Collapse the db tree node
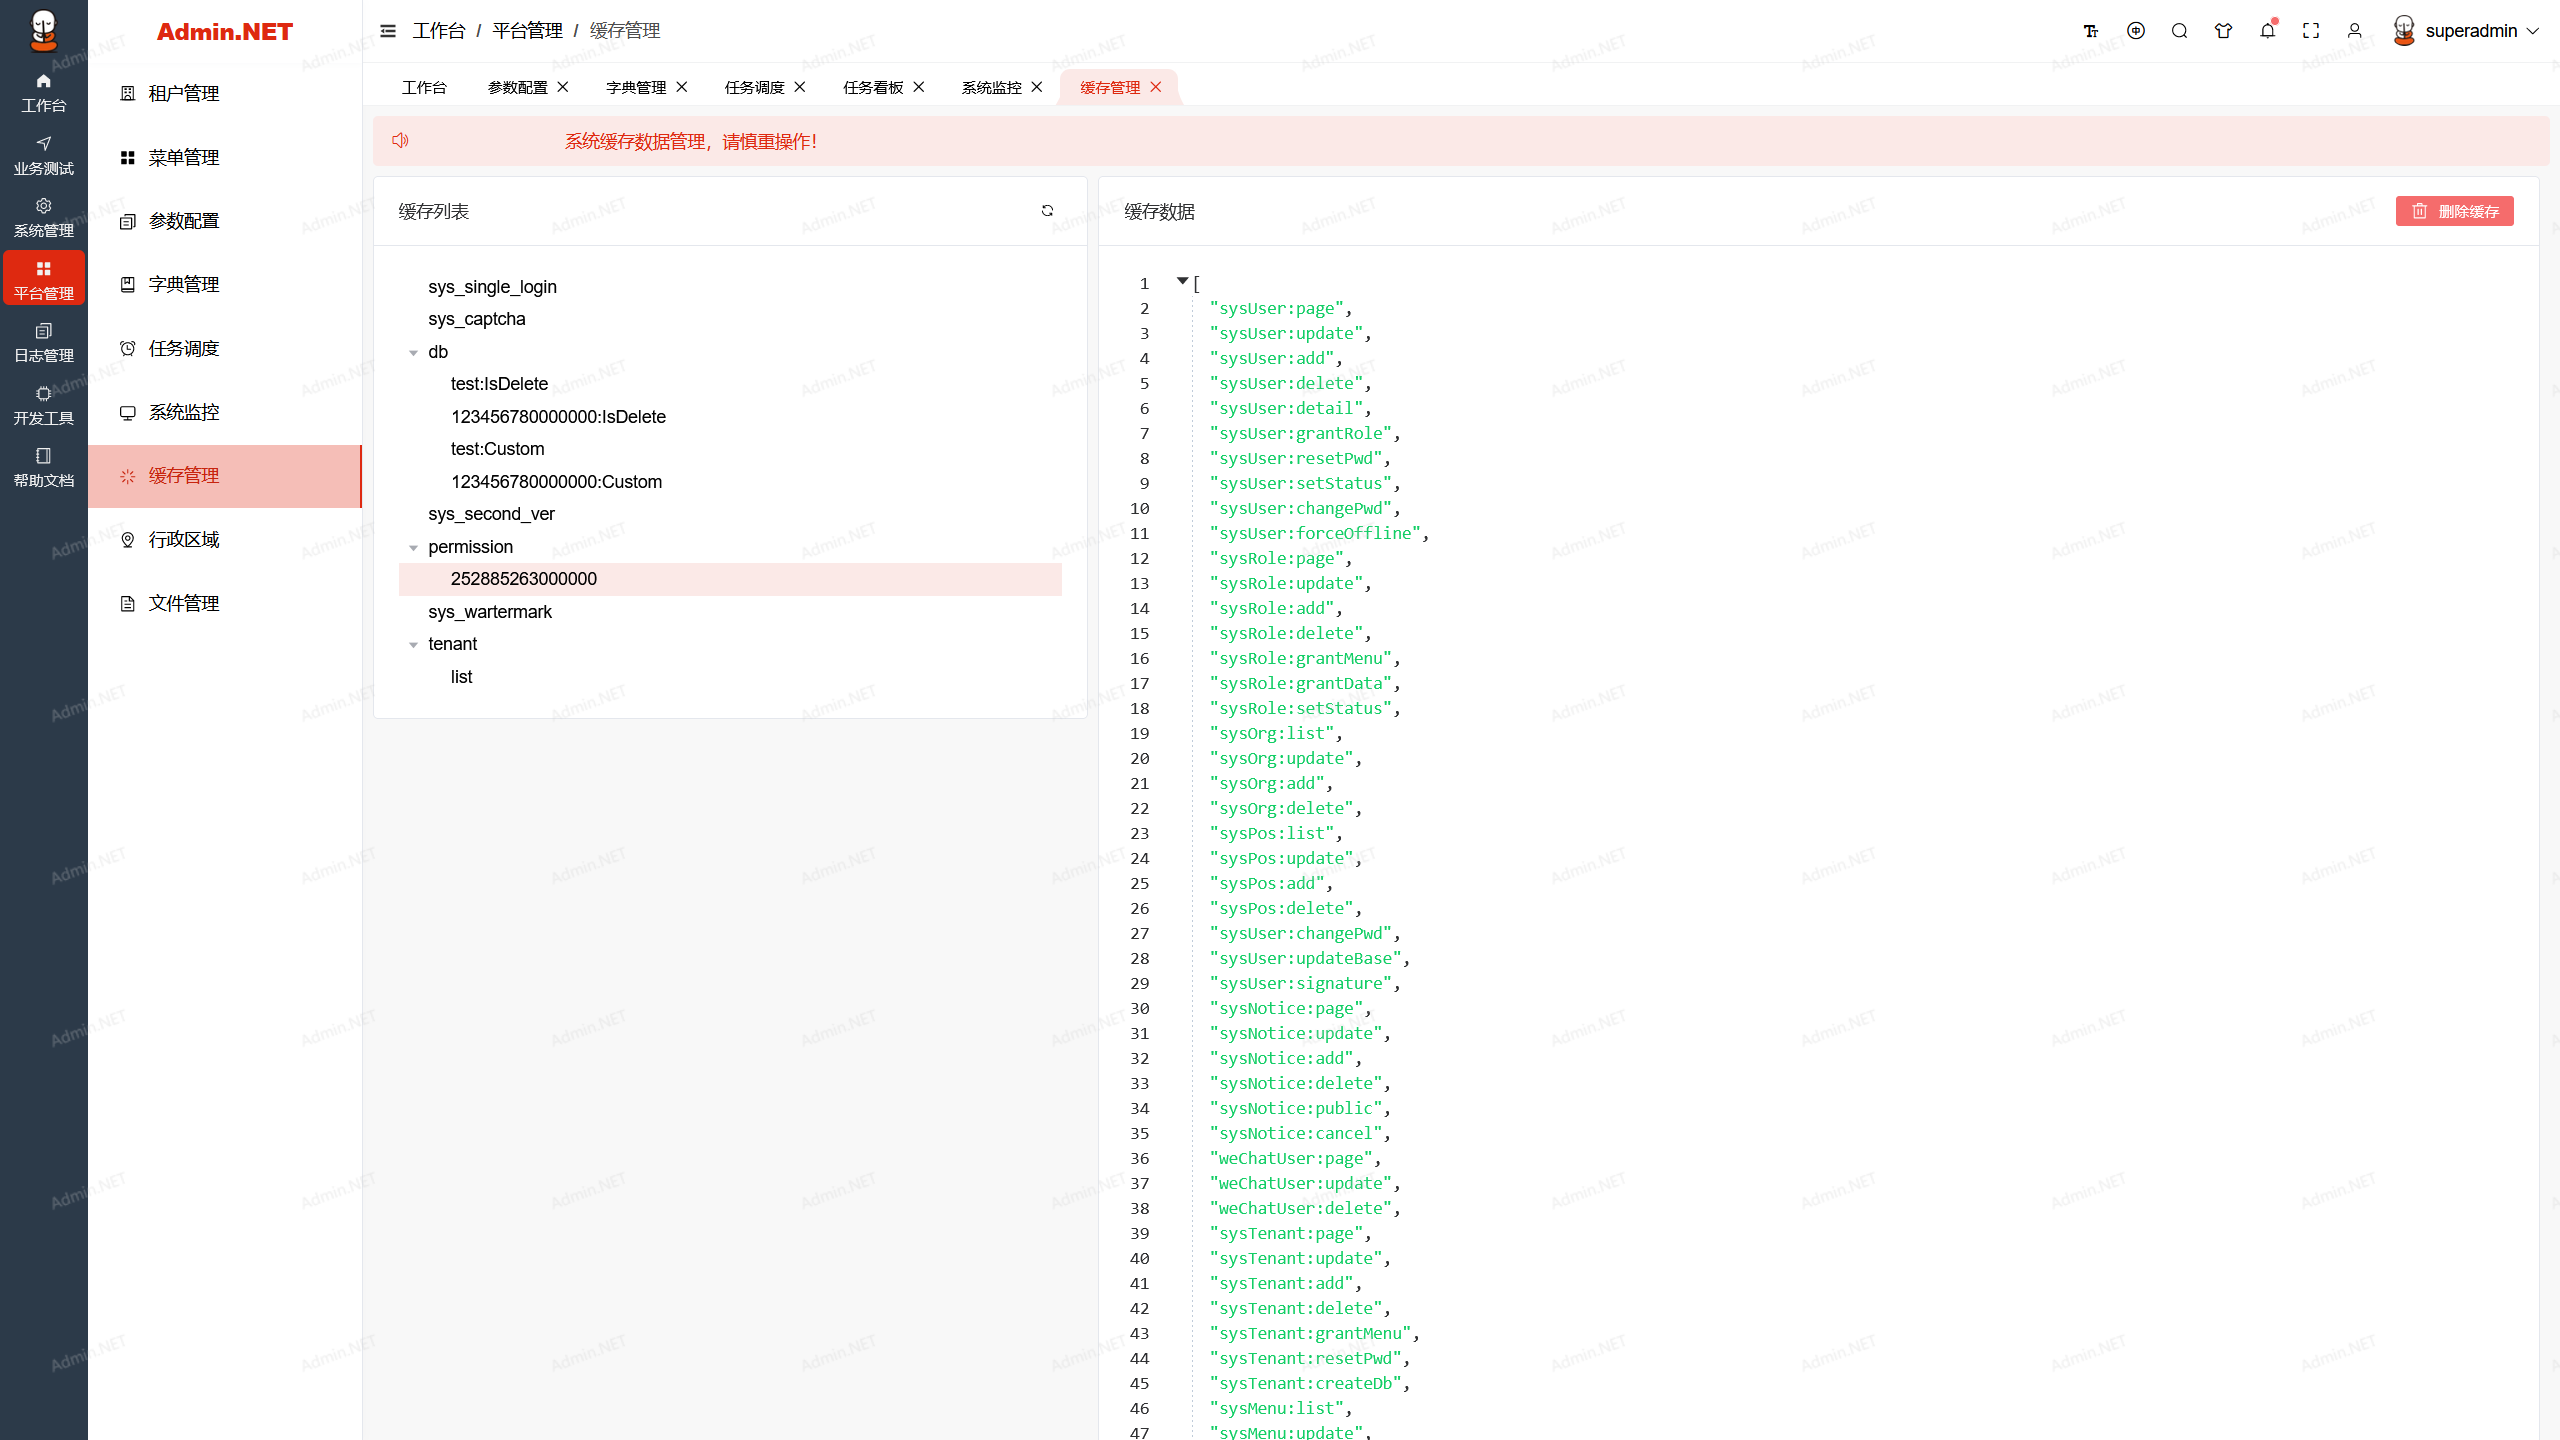 413,353
